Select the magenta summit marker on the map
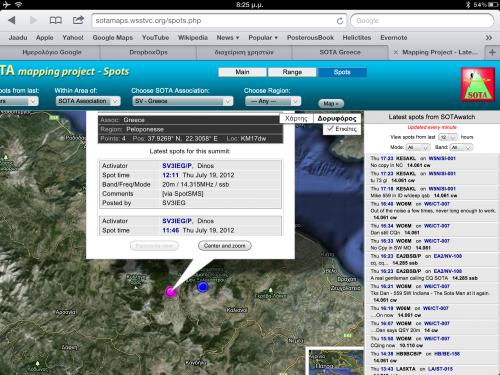Viewport: 500px width, 375px height. 171,292
